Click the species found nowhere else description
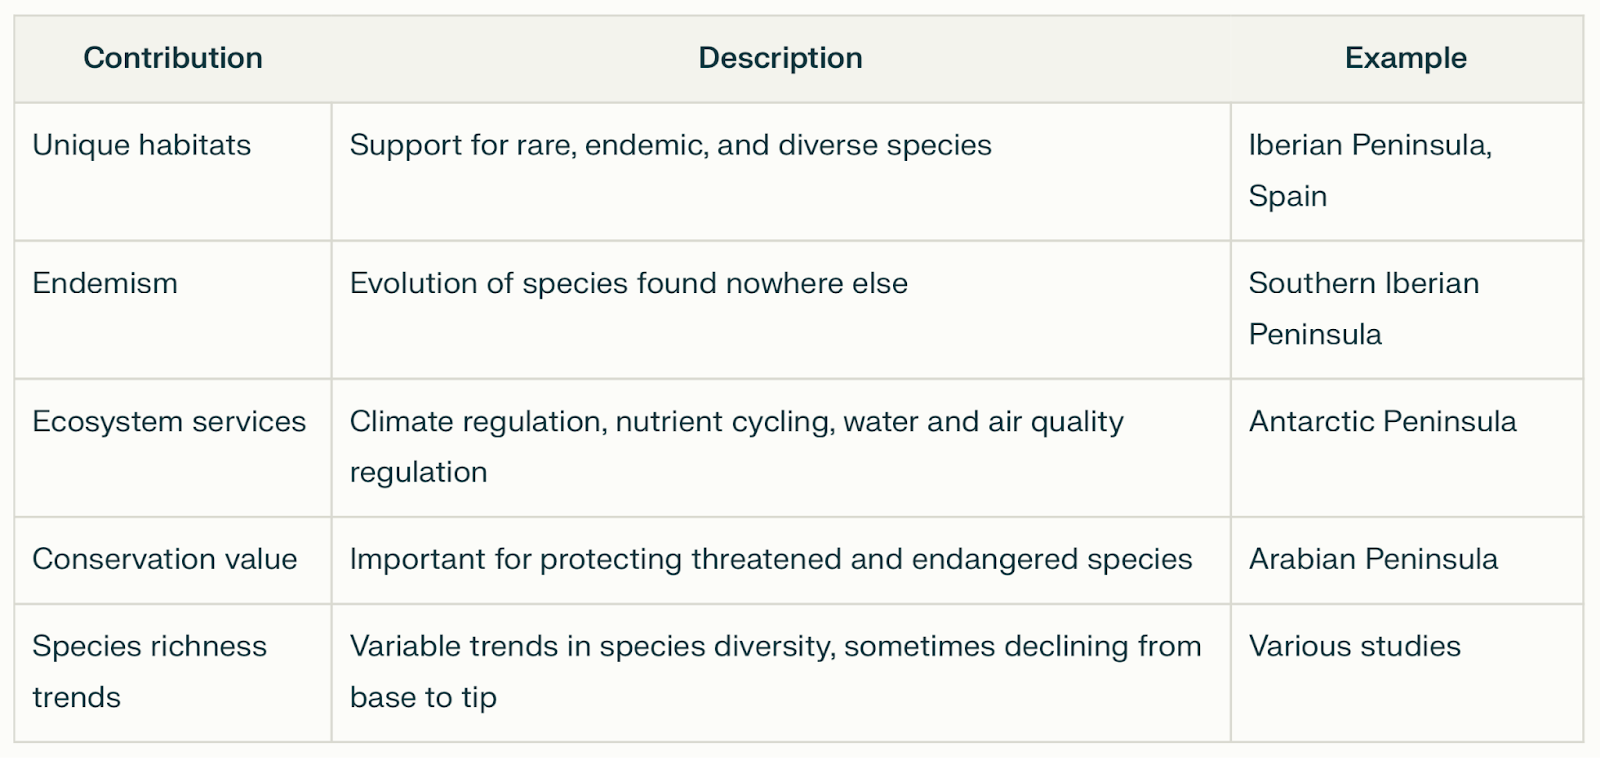This screenshot has width=1600, height=758. click(629, 283)
